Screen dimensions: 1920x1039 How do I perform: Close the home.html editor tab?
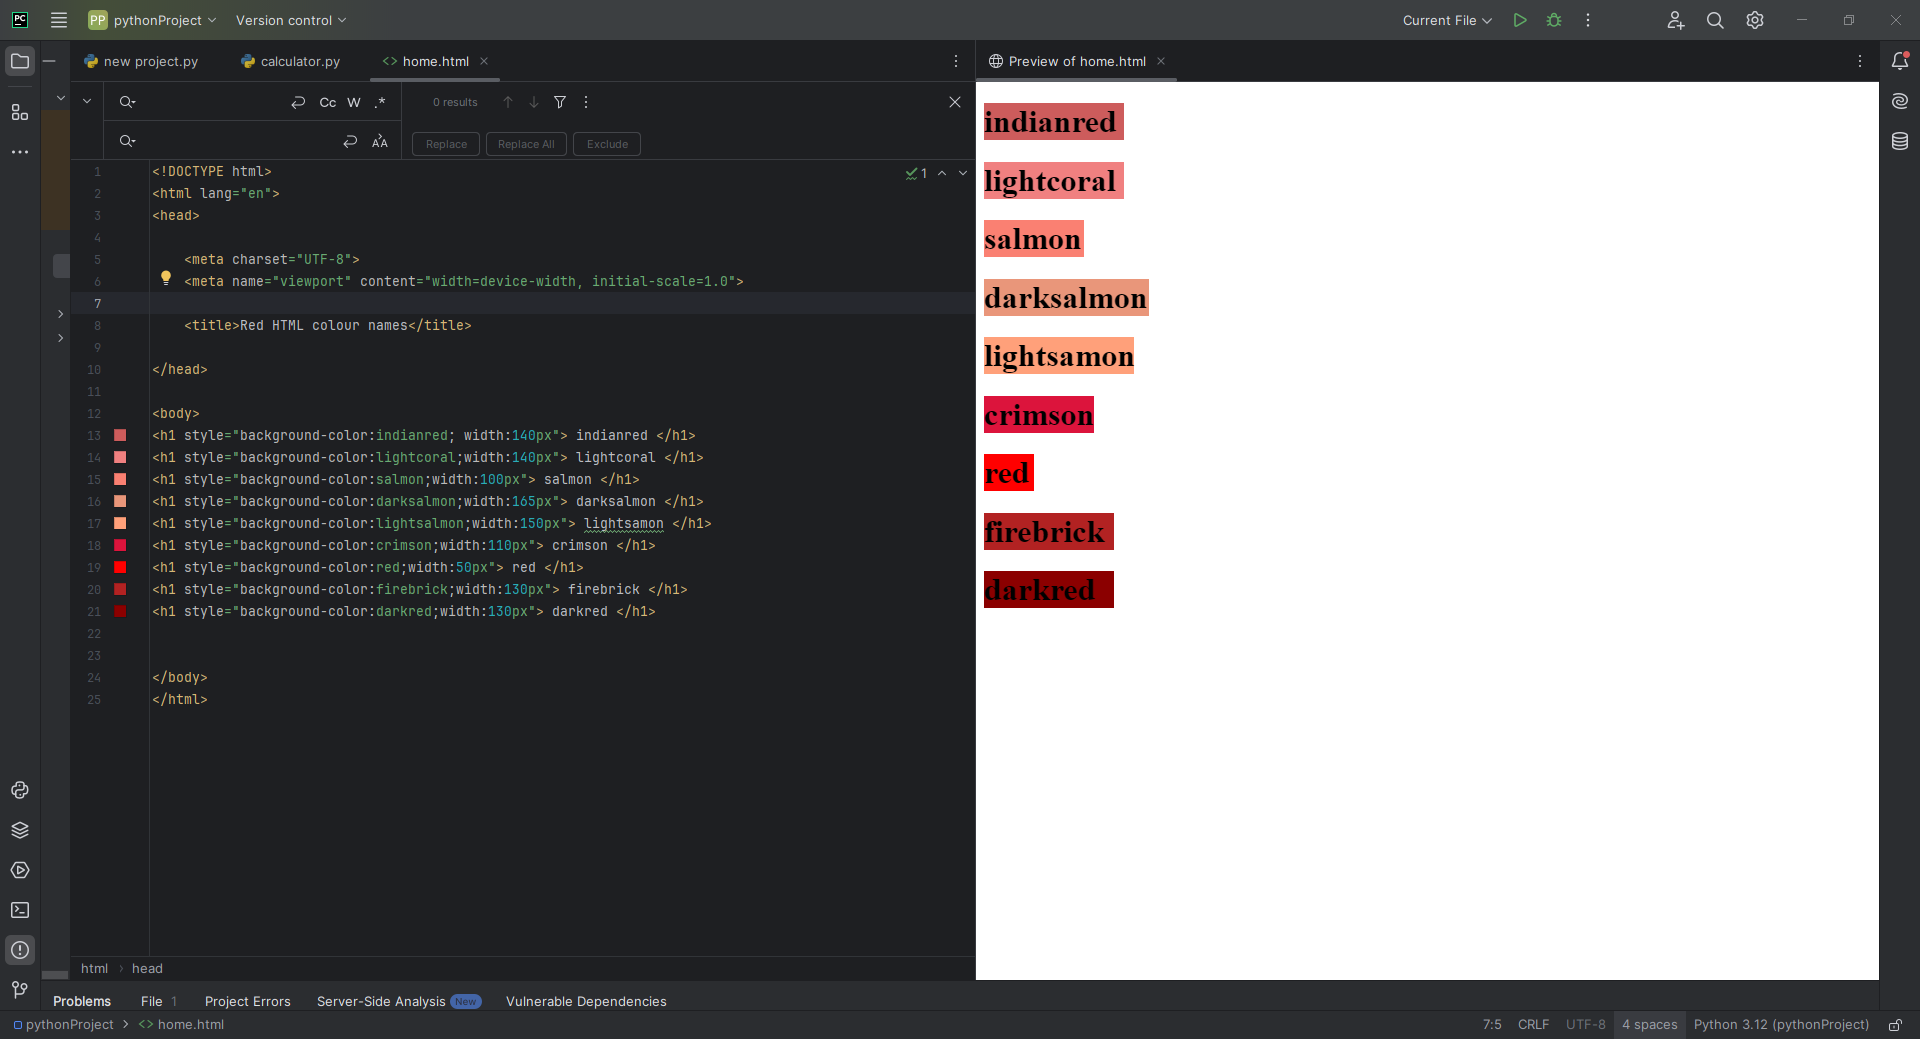pos(484,61)
